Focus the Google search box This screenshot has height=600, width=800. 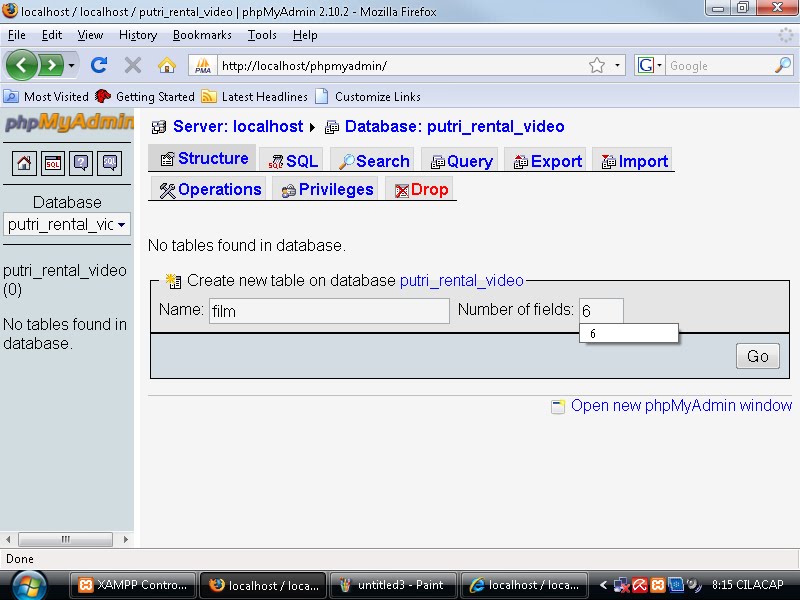click(x=719, y=66)
